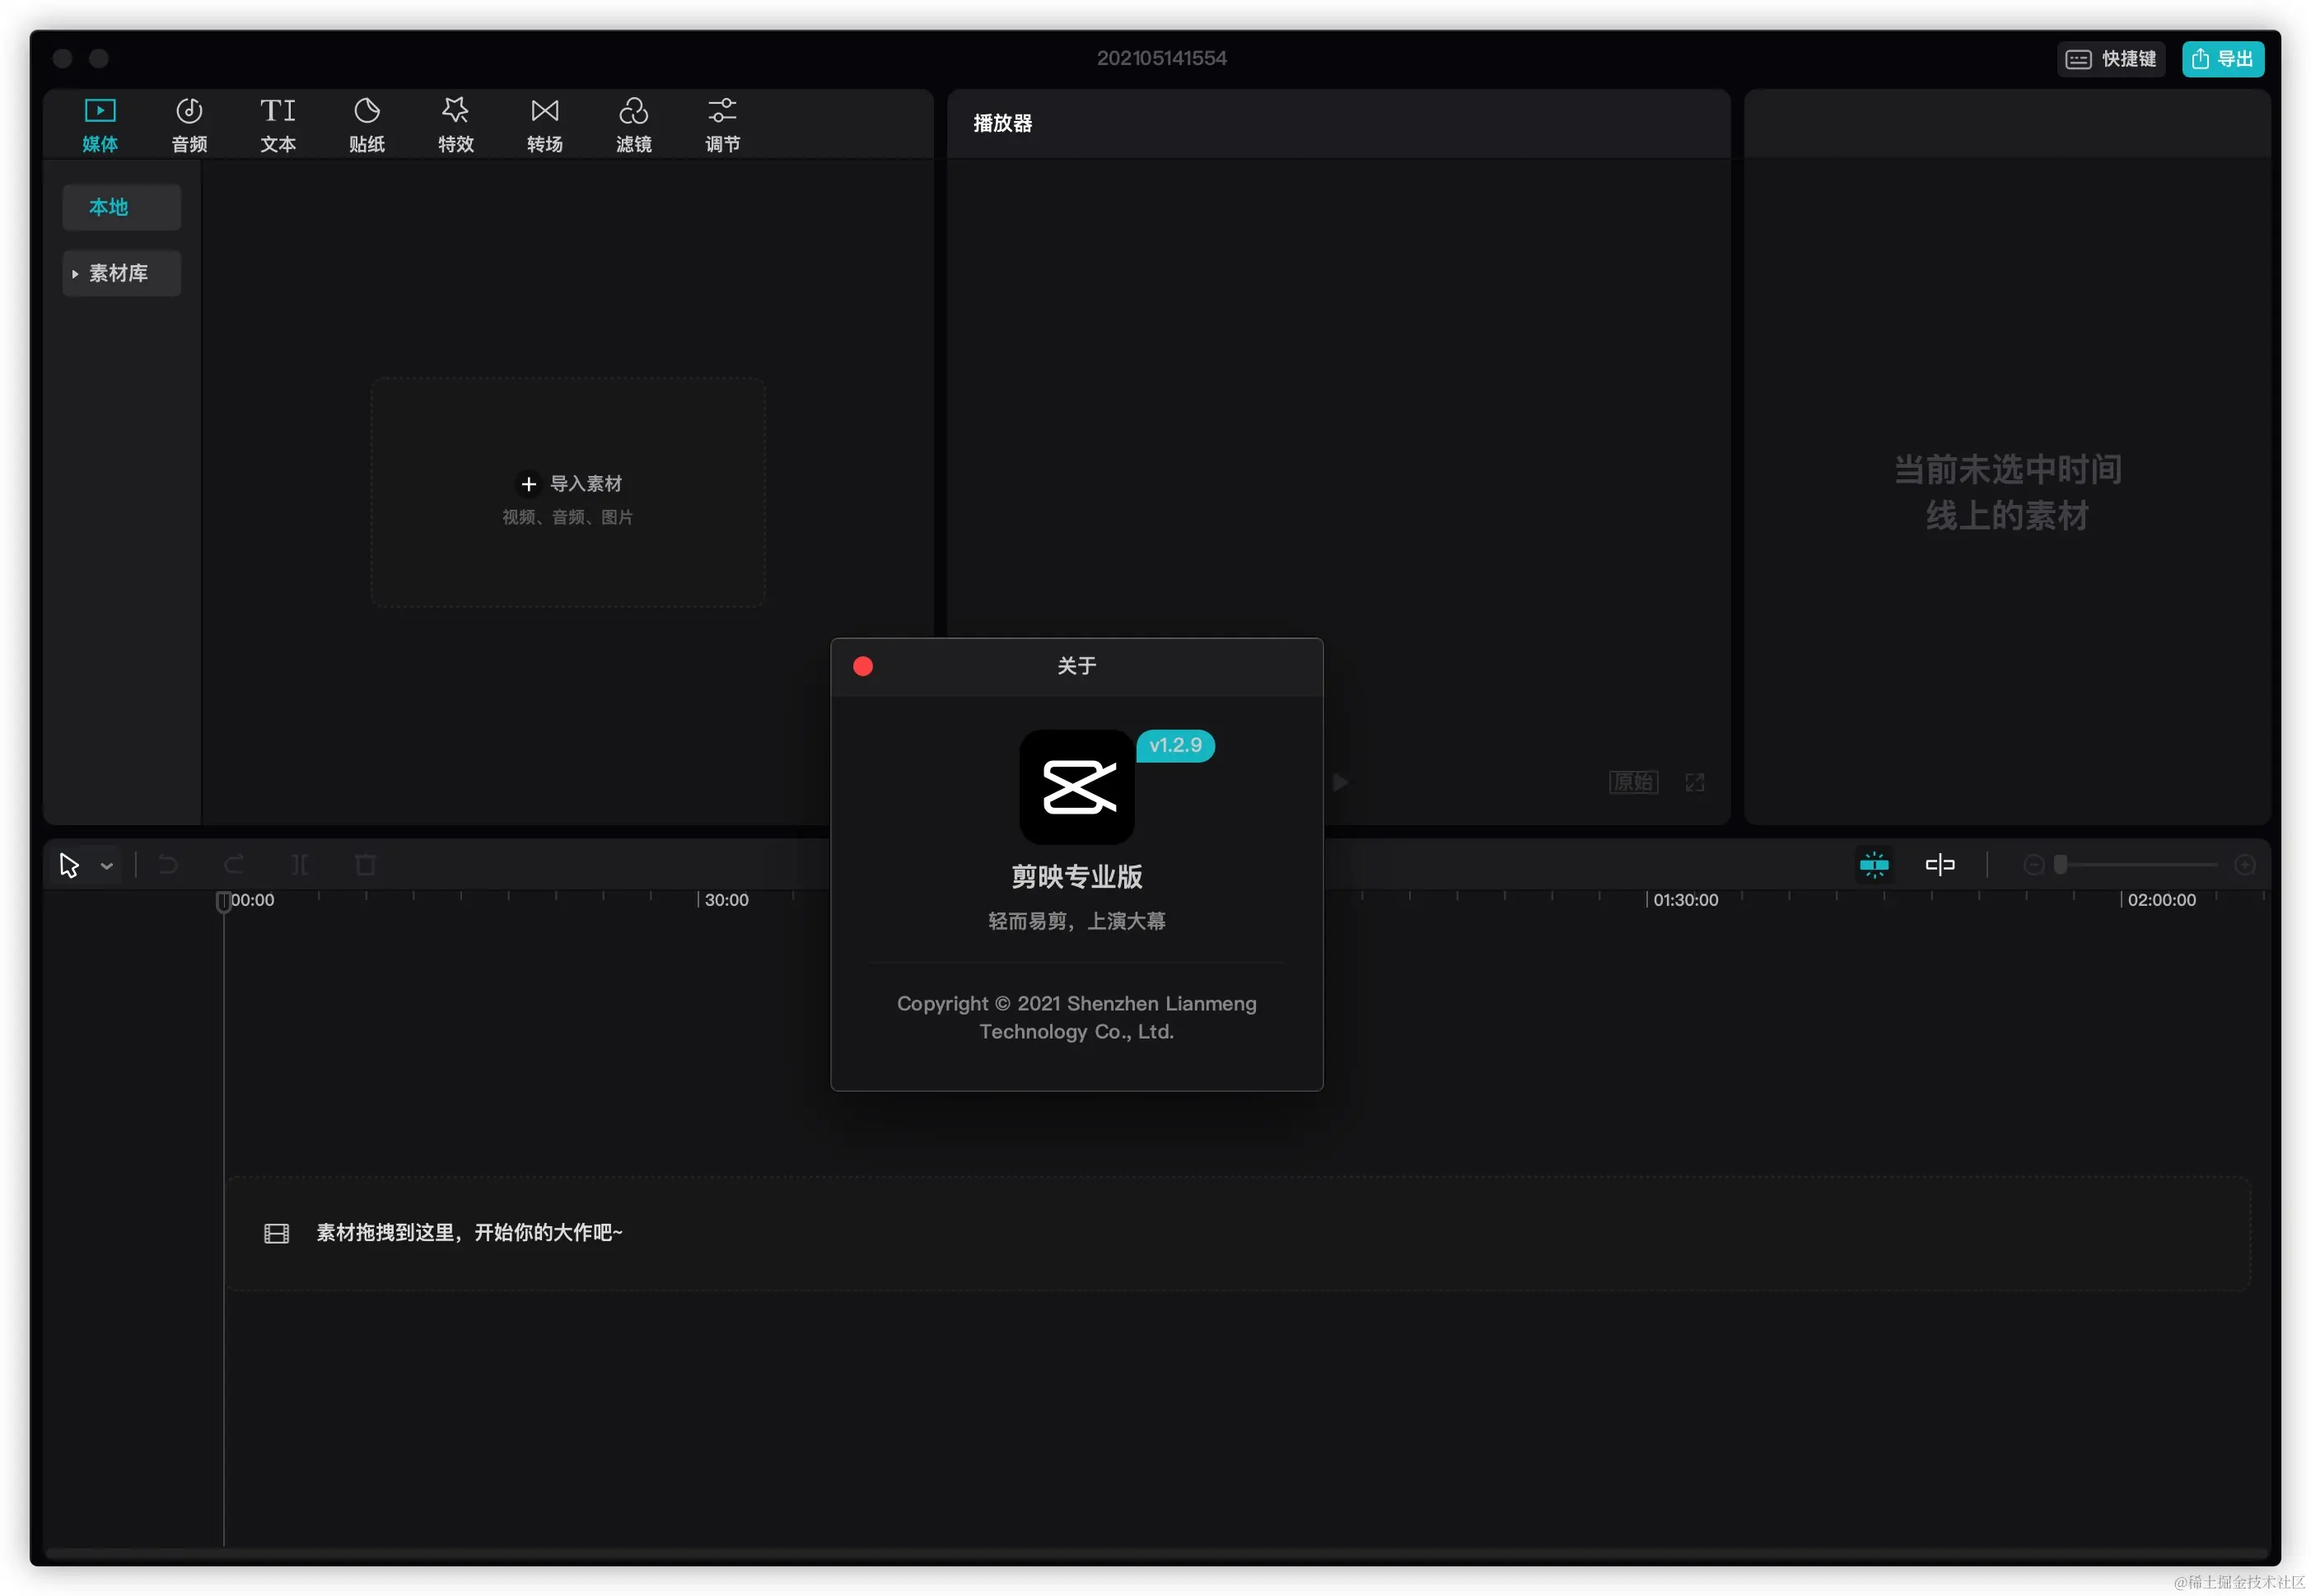Open the 贴纸 sticker panel icon
The height and width of the screenshot is (1596, 2311).
[367, 111]
